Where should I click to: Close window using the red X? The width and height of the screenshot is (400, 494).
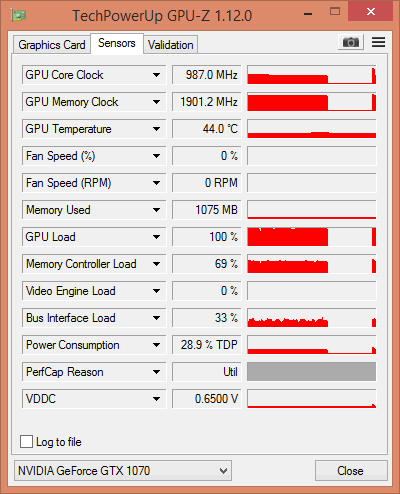[x=370, y=11]
